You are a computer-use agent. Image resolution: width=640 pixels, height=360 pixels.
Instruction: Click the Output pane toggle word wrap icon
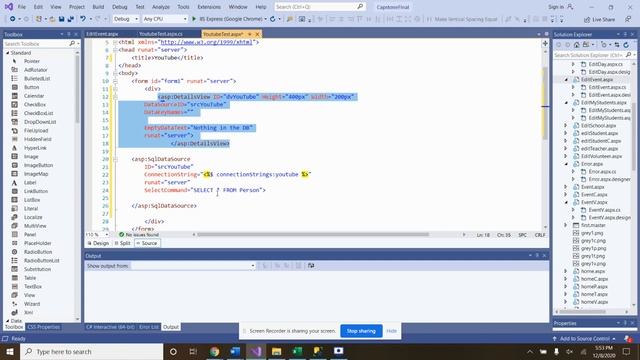[311, 266]
